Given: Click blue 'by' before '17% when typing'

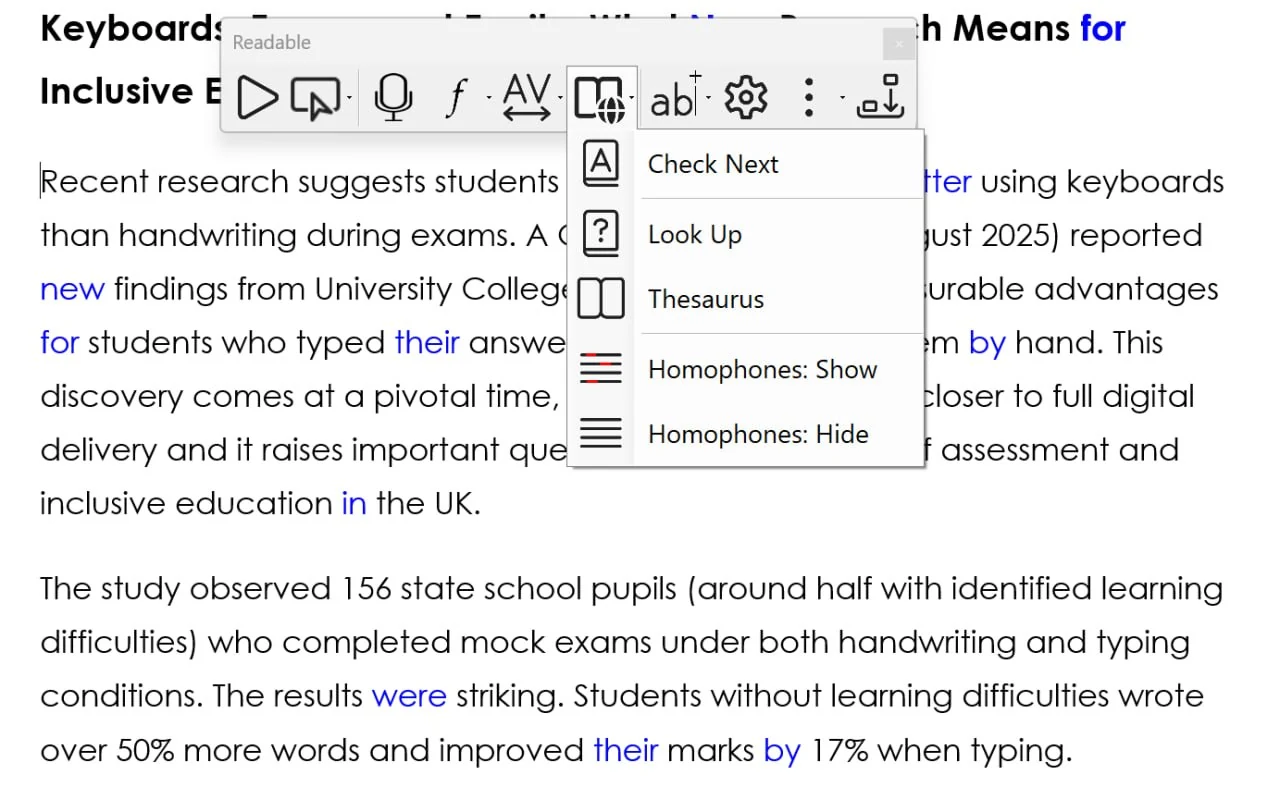Looking at the screenshot, I should (x=782, y=751).
